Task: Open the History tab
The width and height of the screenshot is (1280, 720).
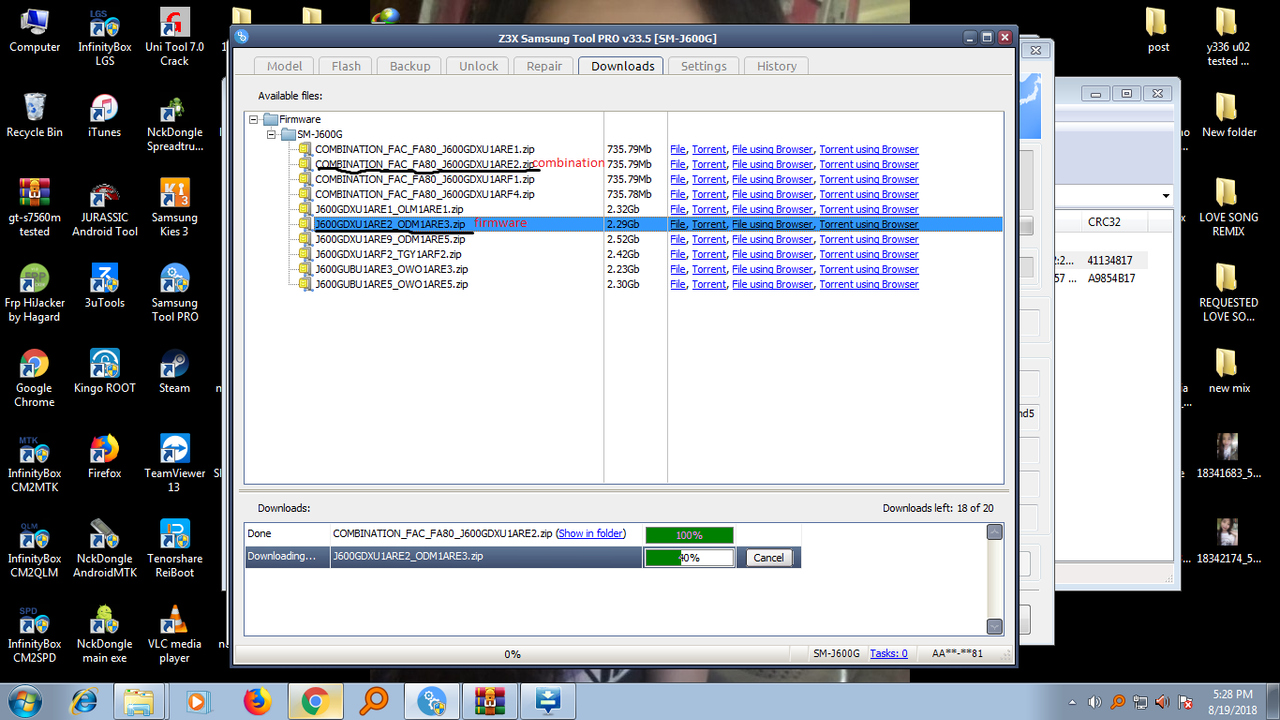Action: 777,66
